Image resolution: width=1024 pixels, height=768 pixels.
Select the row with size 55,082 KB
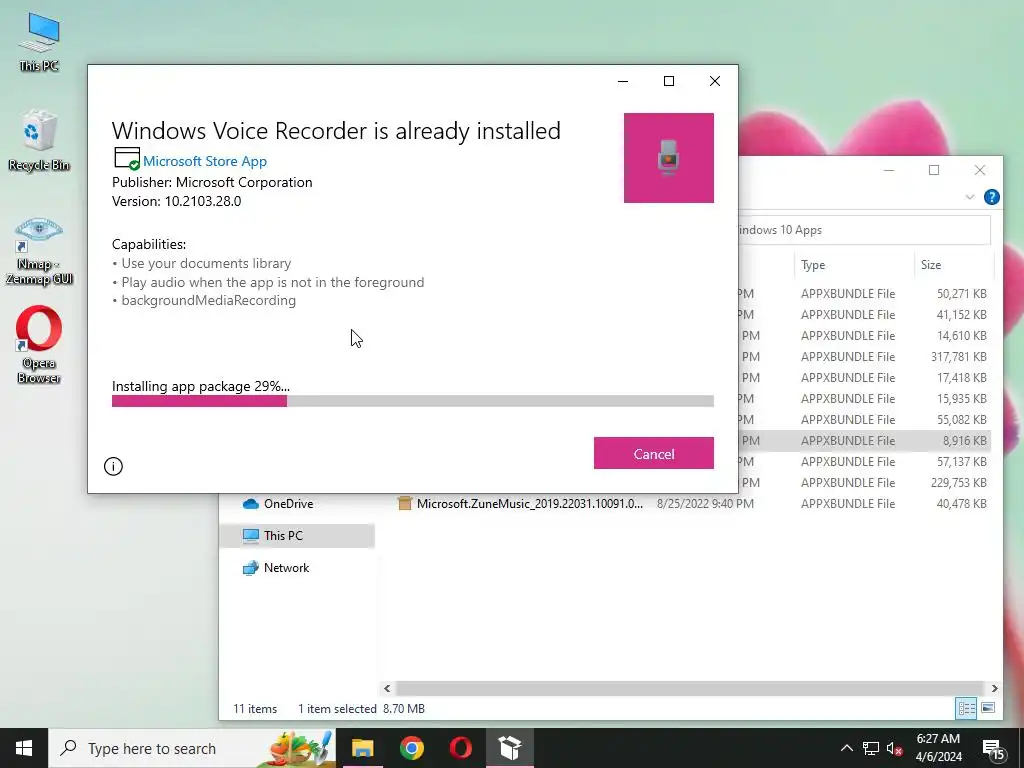(865, 419)
